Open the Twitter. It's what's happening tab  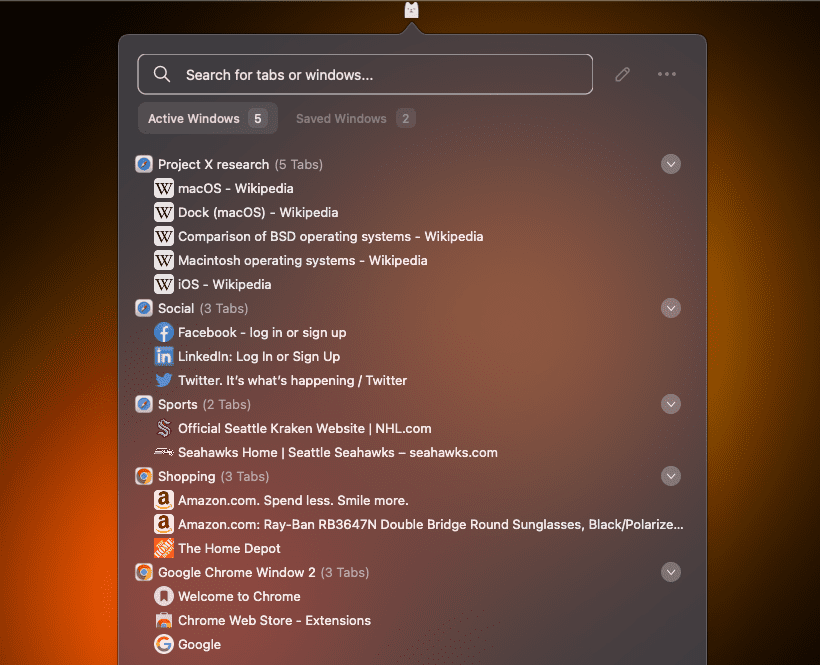coord(292,380)
